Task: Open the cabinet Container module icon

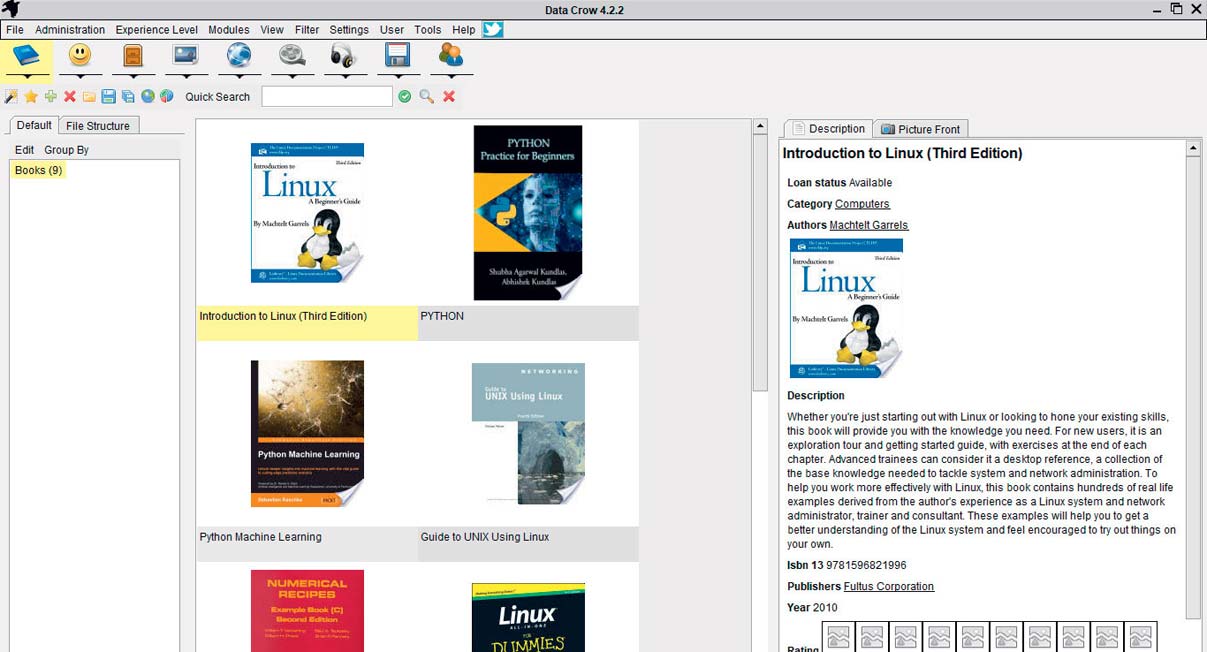Action: coord(133,55)
